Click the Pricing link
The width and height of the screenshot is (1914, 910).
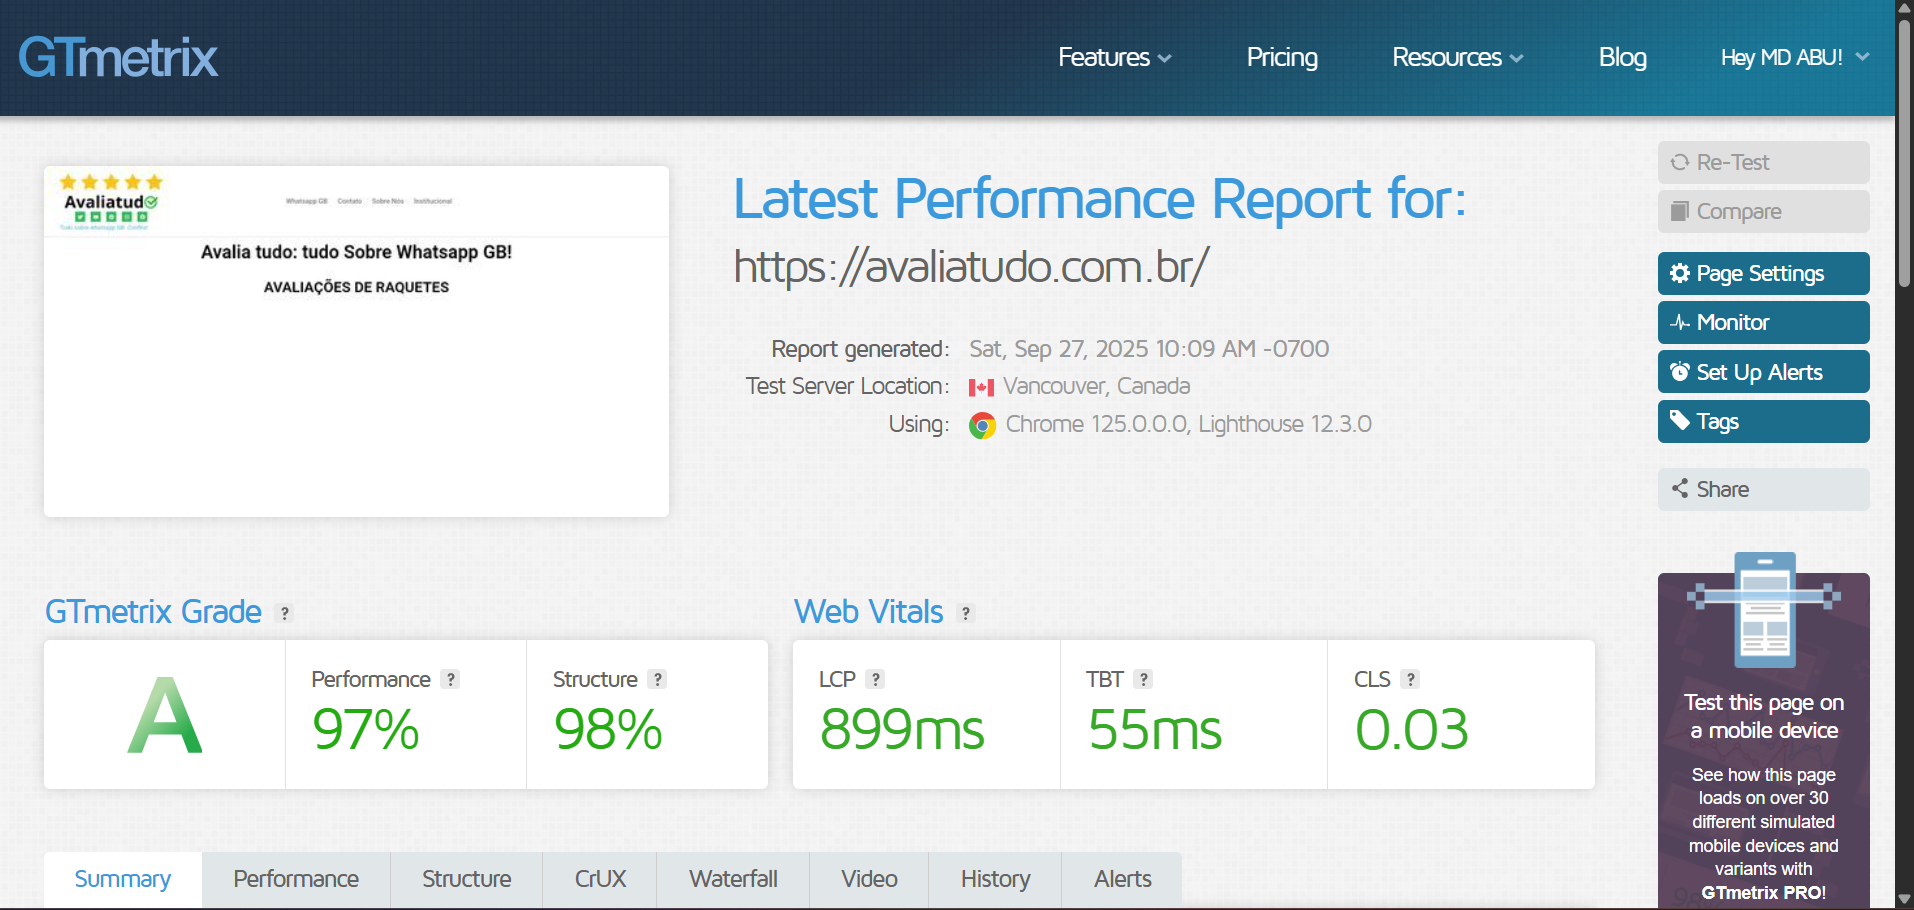1281,57
